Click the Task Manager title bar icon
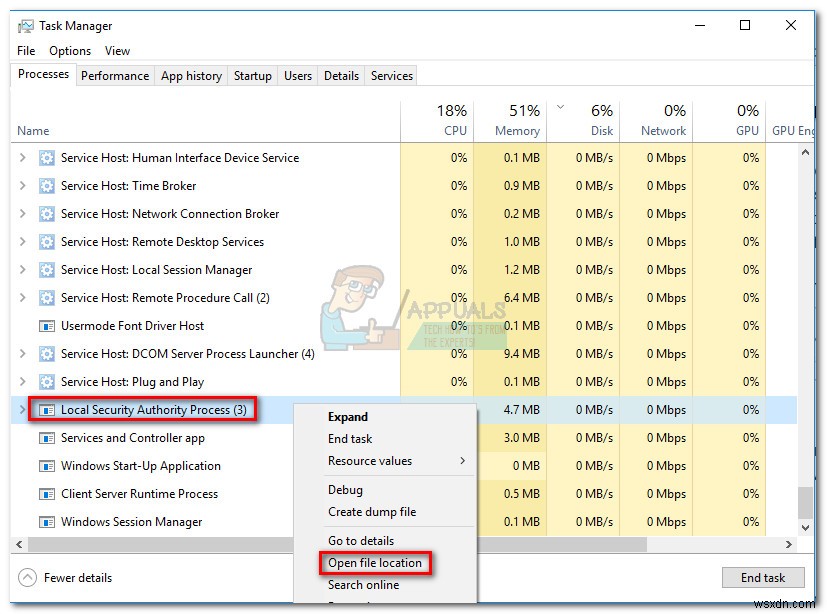 pyautogui.click(x=25, y=26)
